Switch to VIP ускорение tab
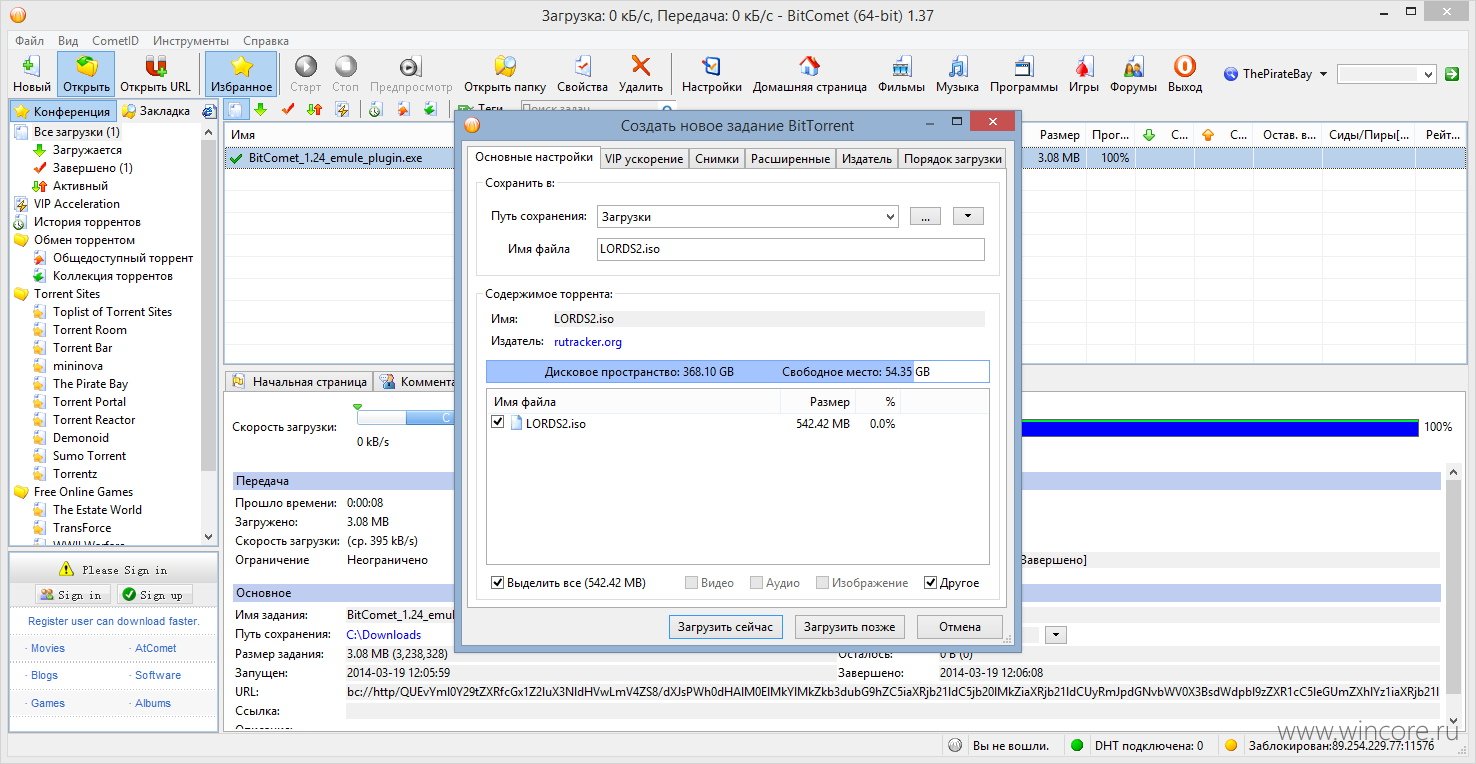1476x764 pixels. point(645,158)
